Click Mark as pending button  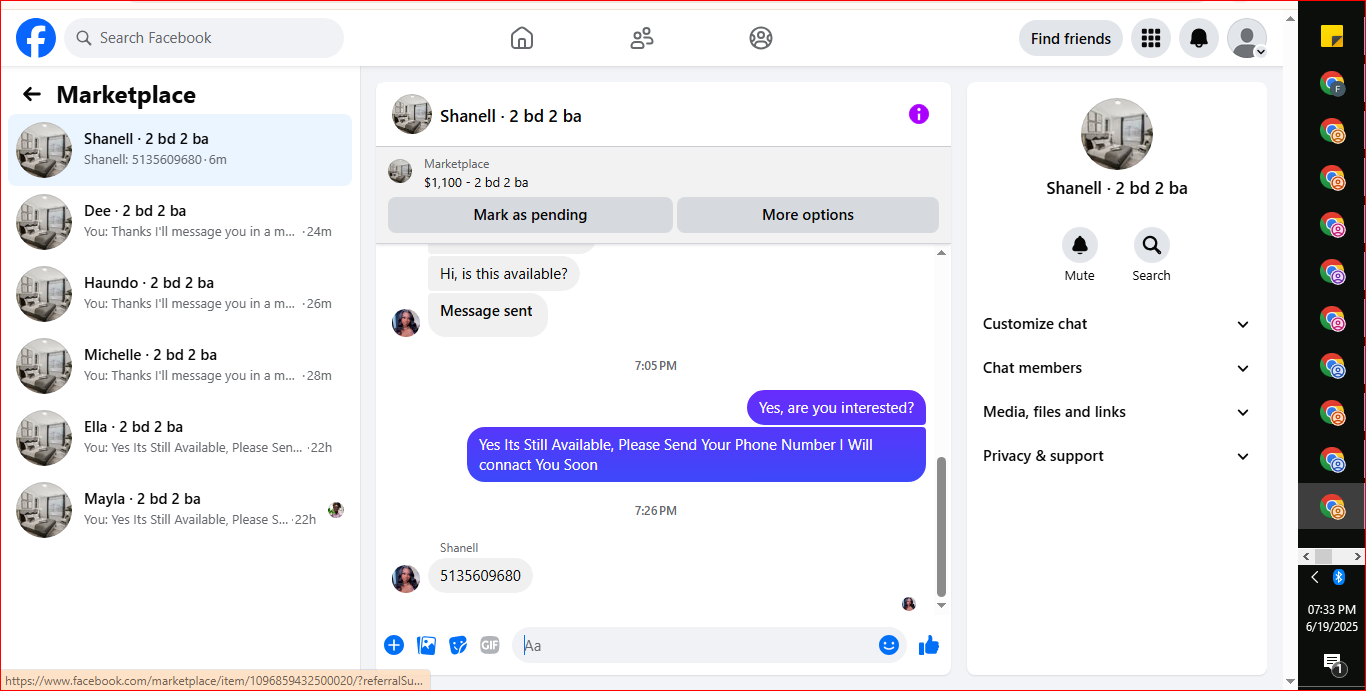[x=530, y=215]
